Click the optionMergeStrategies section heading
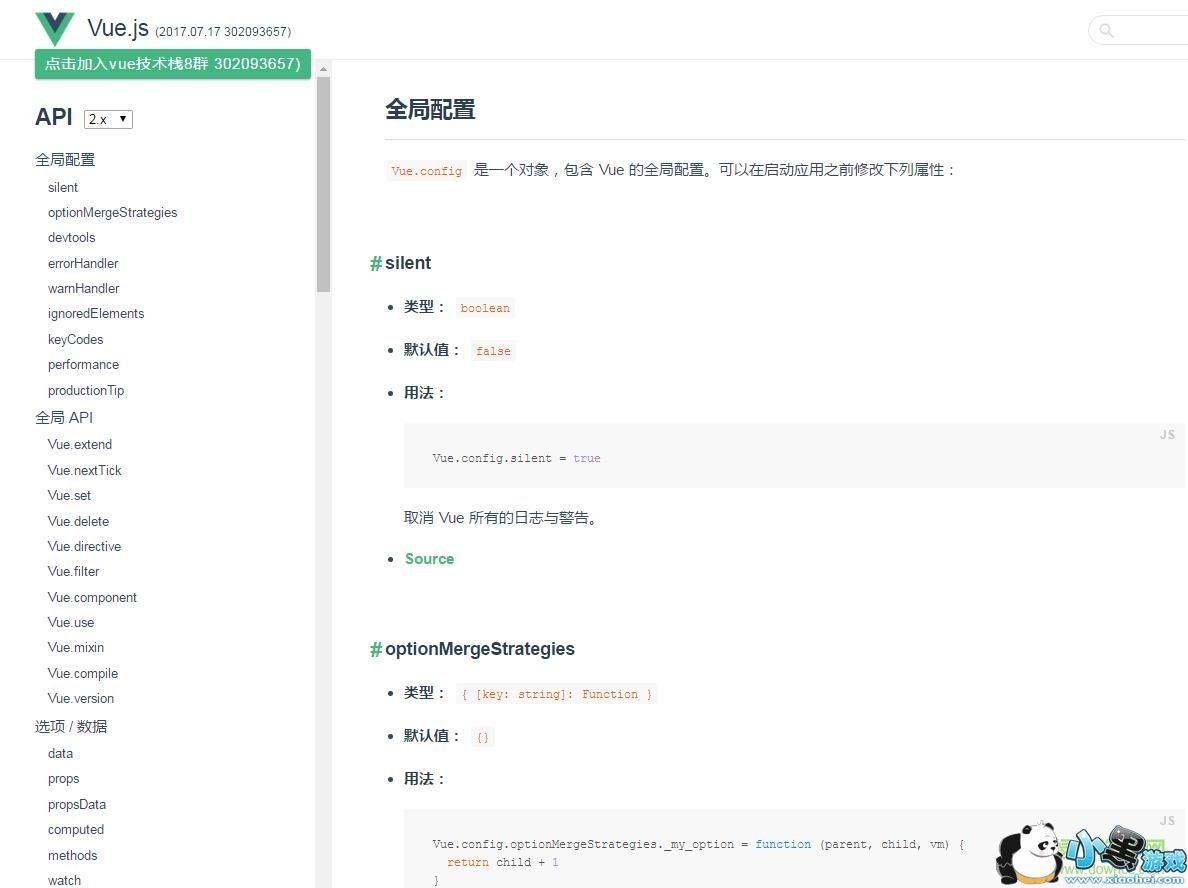The image size is (1188, 888). tap(480, 649)
